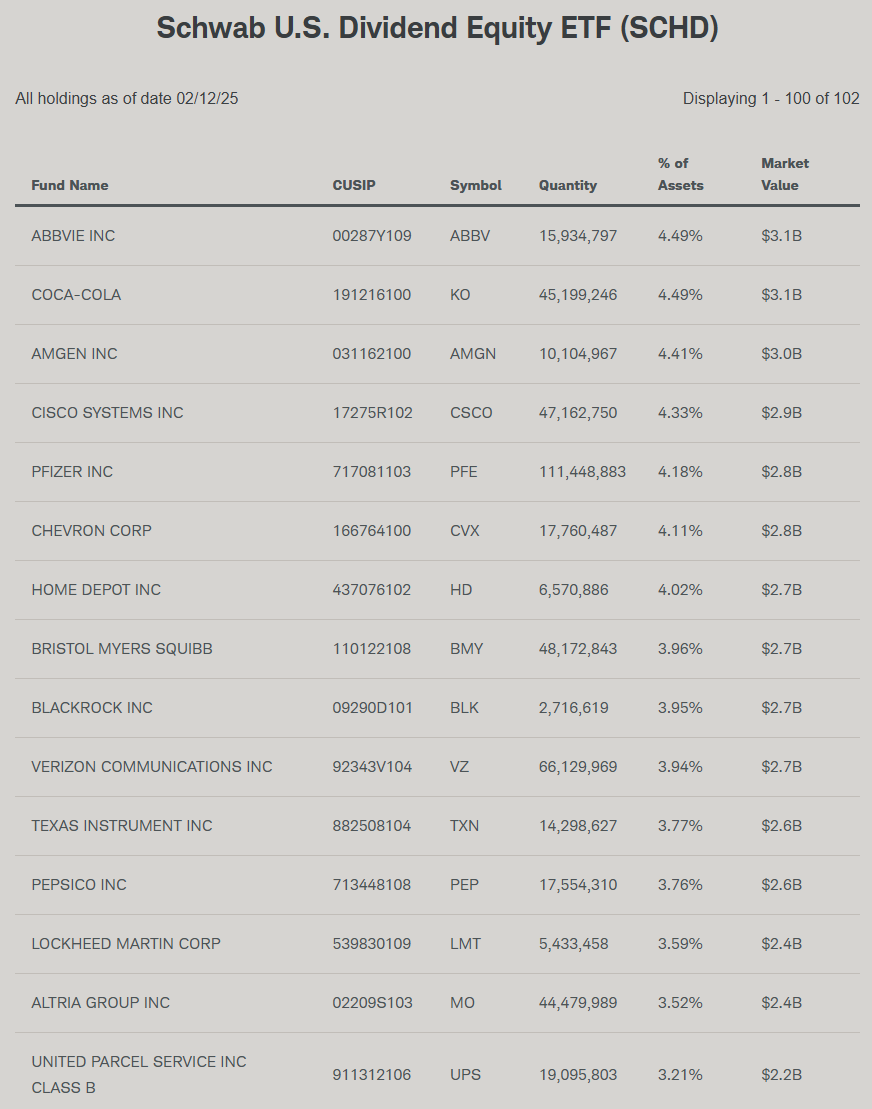
Task: Click quantity 2,716,619 for BlackRock
Action: point(574,708)
